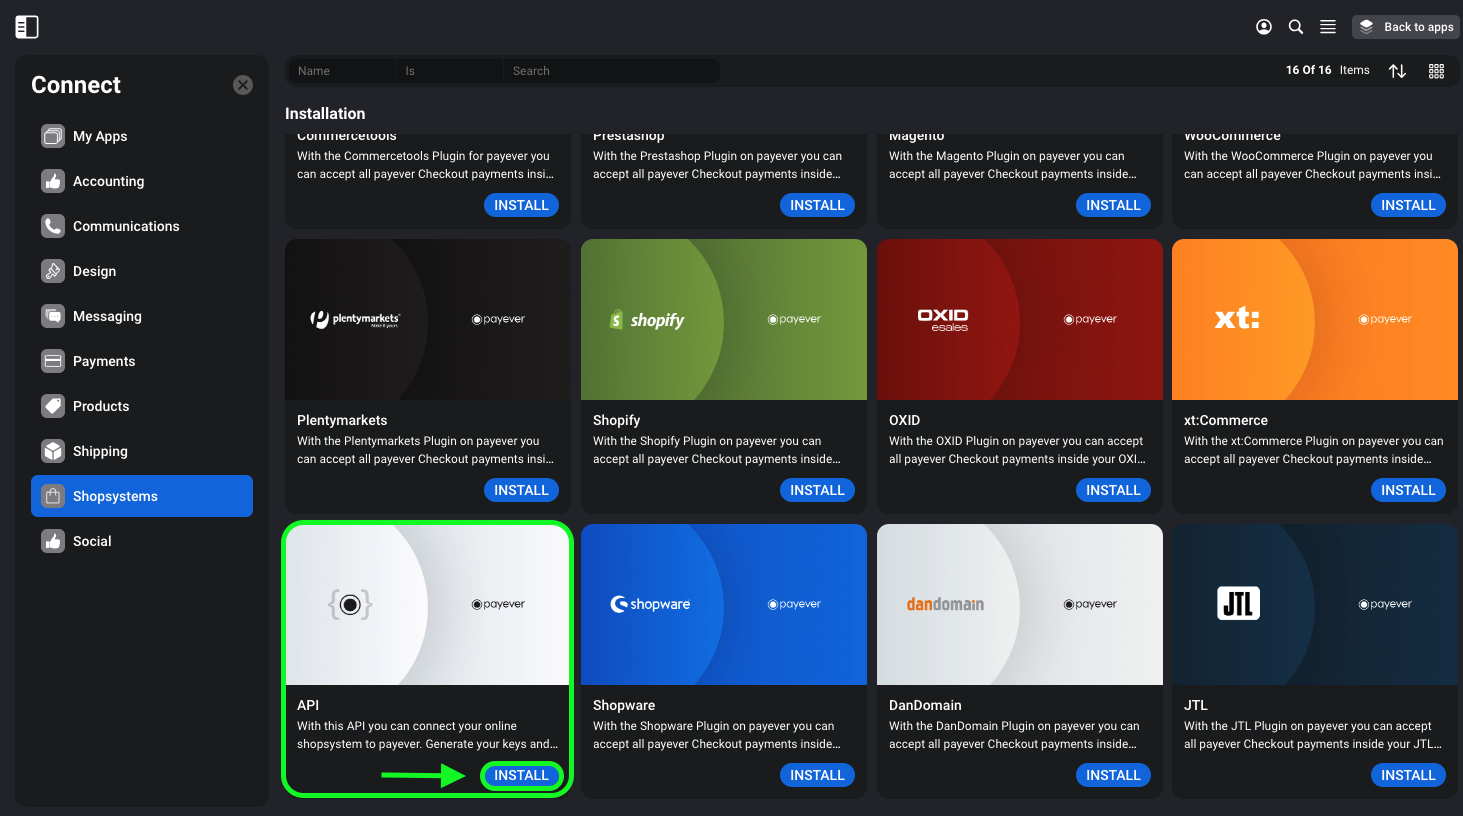
Task: Open the JTL card banner
Action: [1315, 605]
